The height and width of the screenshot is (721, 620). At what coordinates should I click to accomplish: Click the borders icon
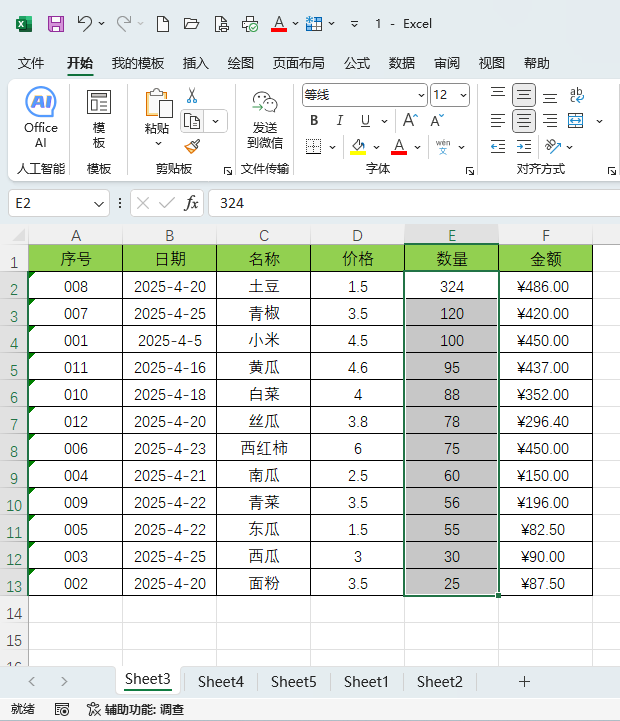[314, 147]
